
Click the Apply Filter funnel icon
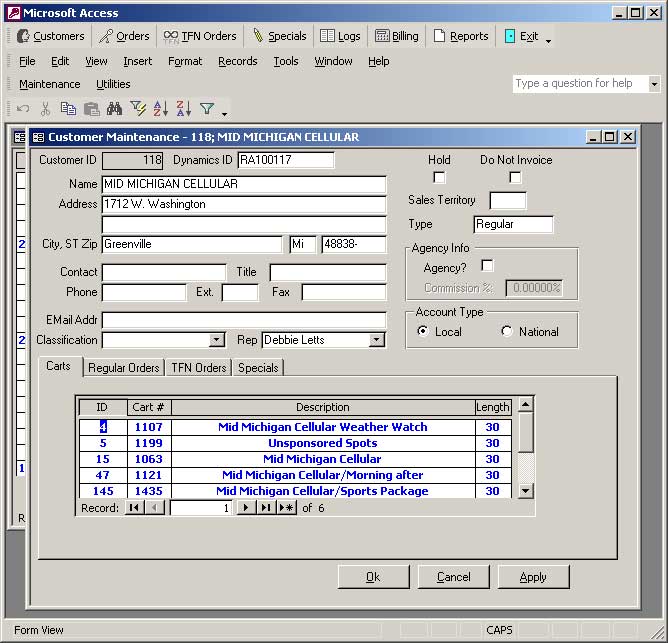207,109
